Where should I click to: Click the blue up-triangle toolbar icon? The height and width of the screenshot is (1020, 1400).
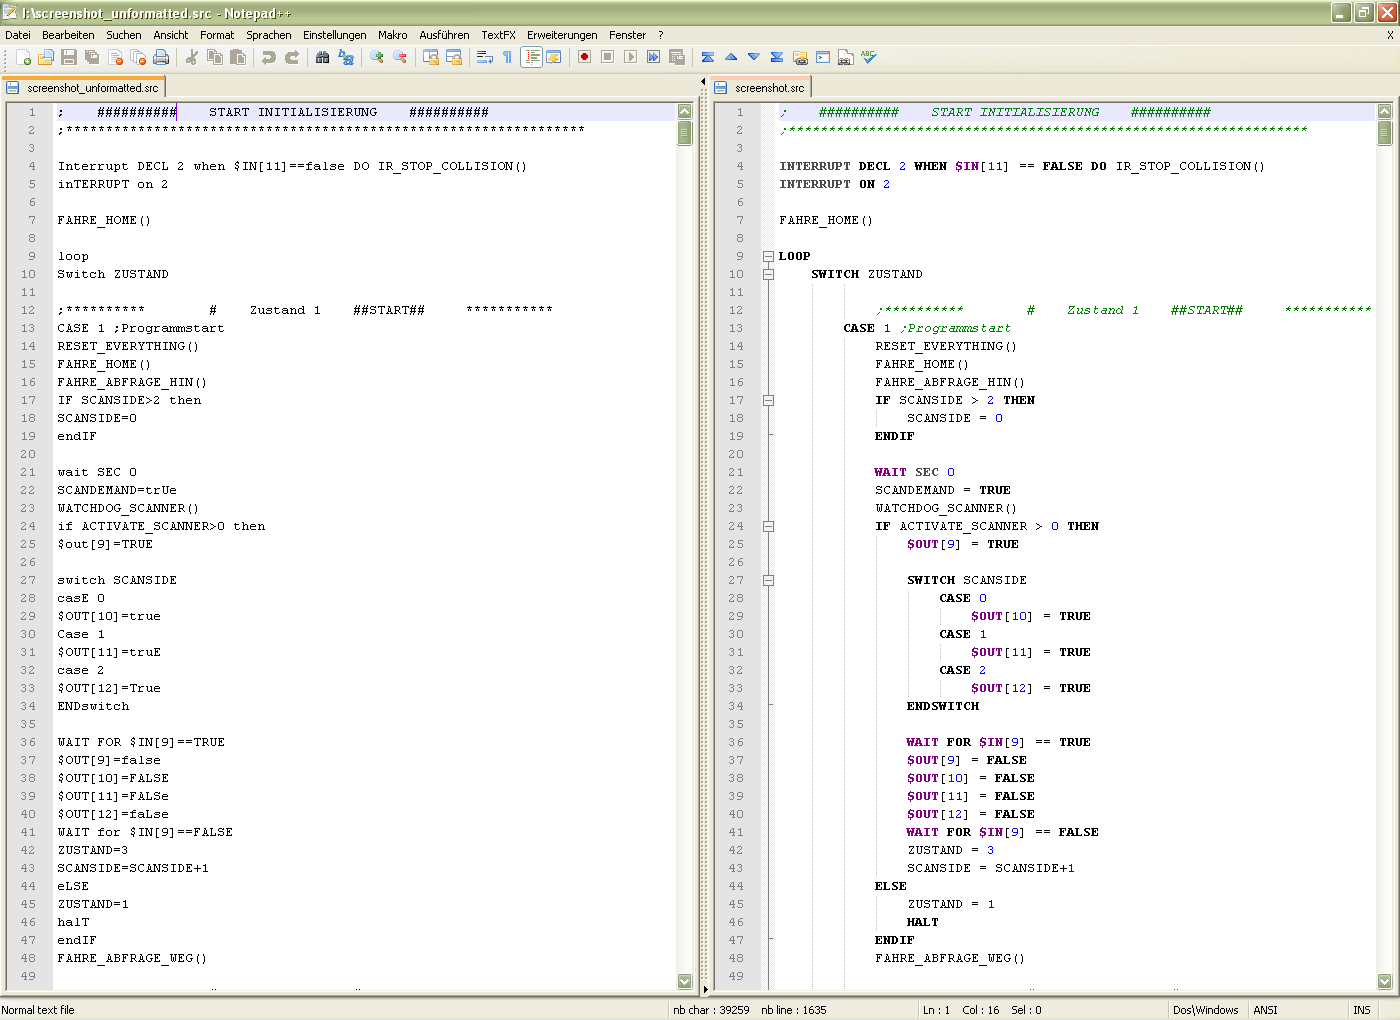click(x=731, y=58)
